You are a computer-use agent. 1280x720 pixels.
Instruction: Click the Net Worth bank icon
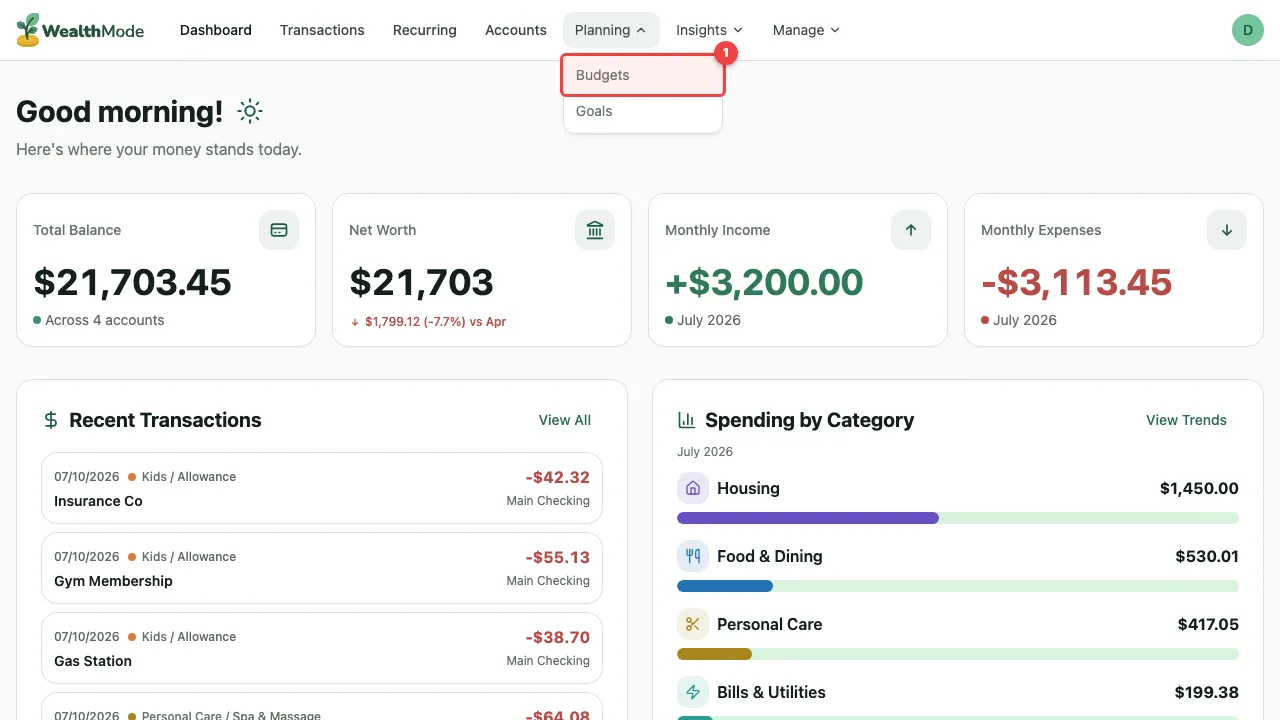pos(595,230)
